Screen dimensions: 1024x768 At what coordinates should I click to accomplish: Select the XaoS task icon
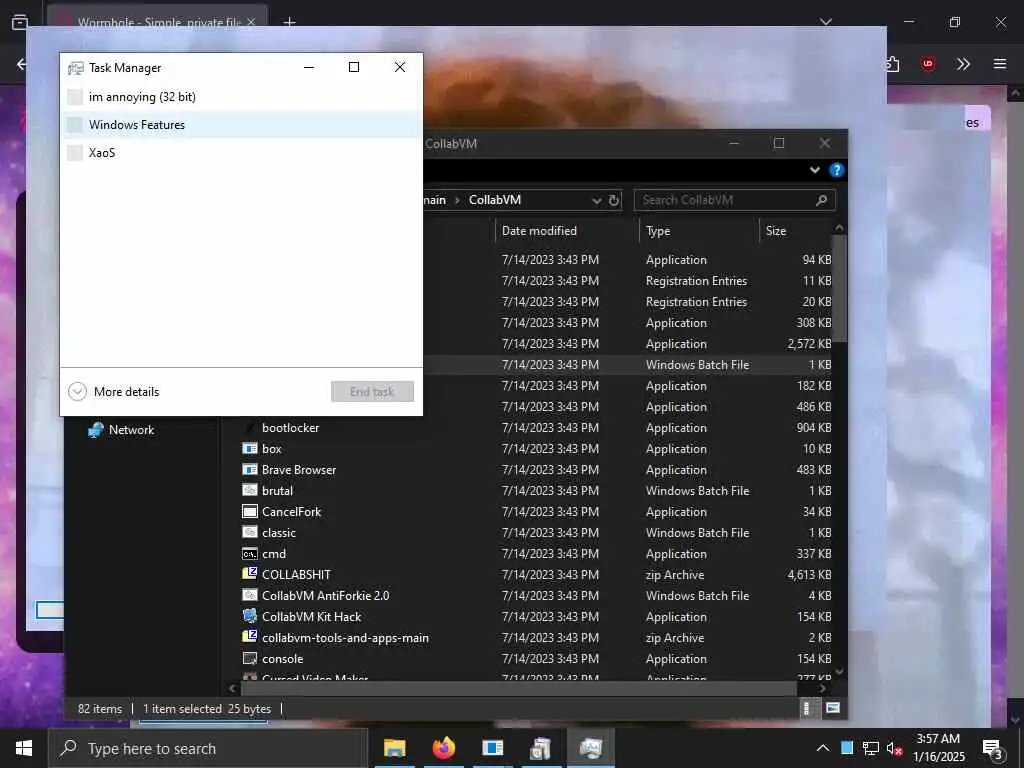tap(75, 153)
